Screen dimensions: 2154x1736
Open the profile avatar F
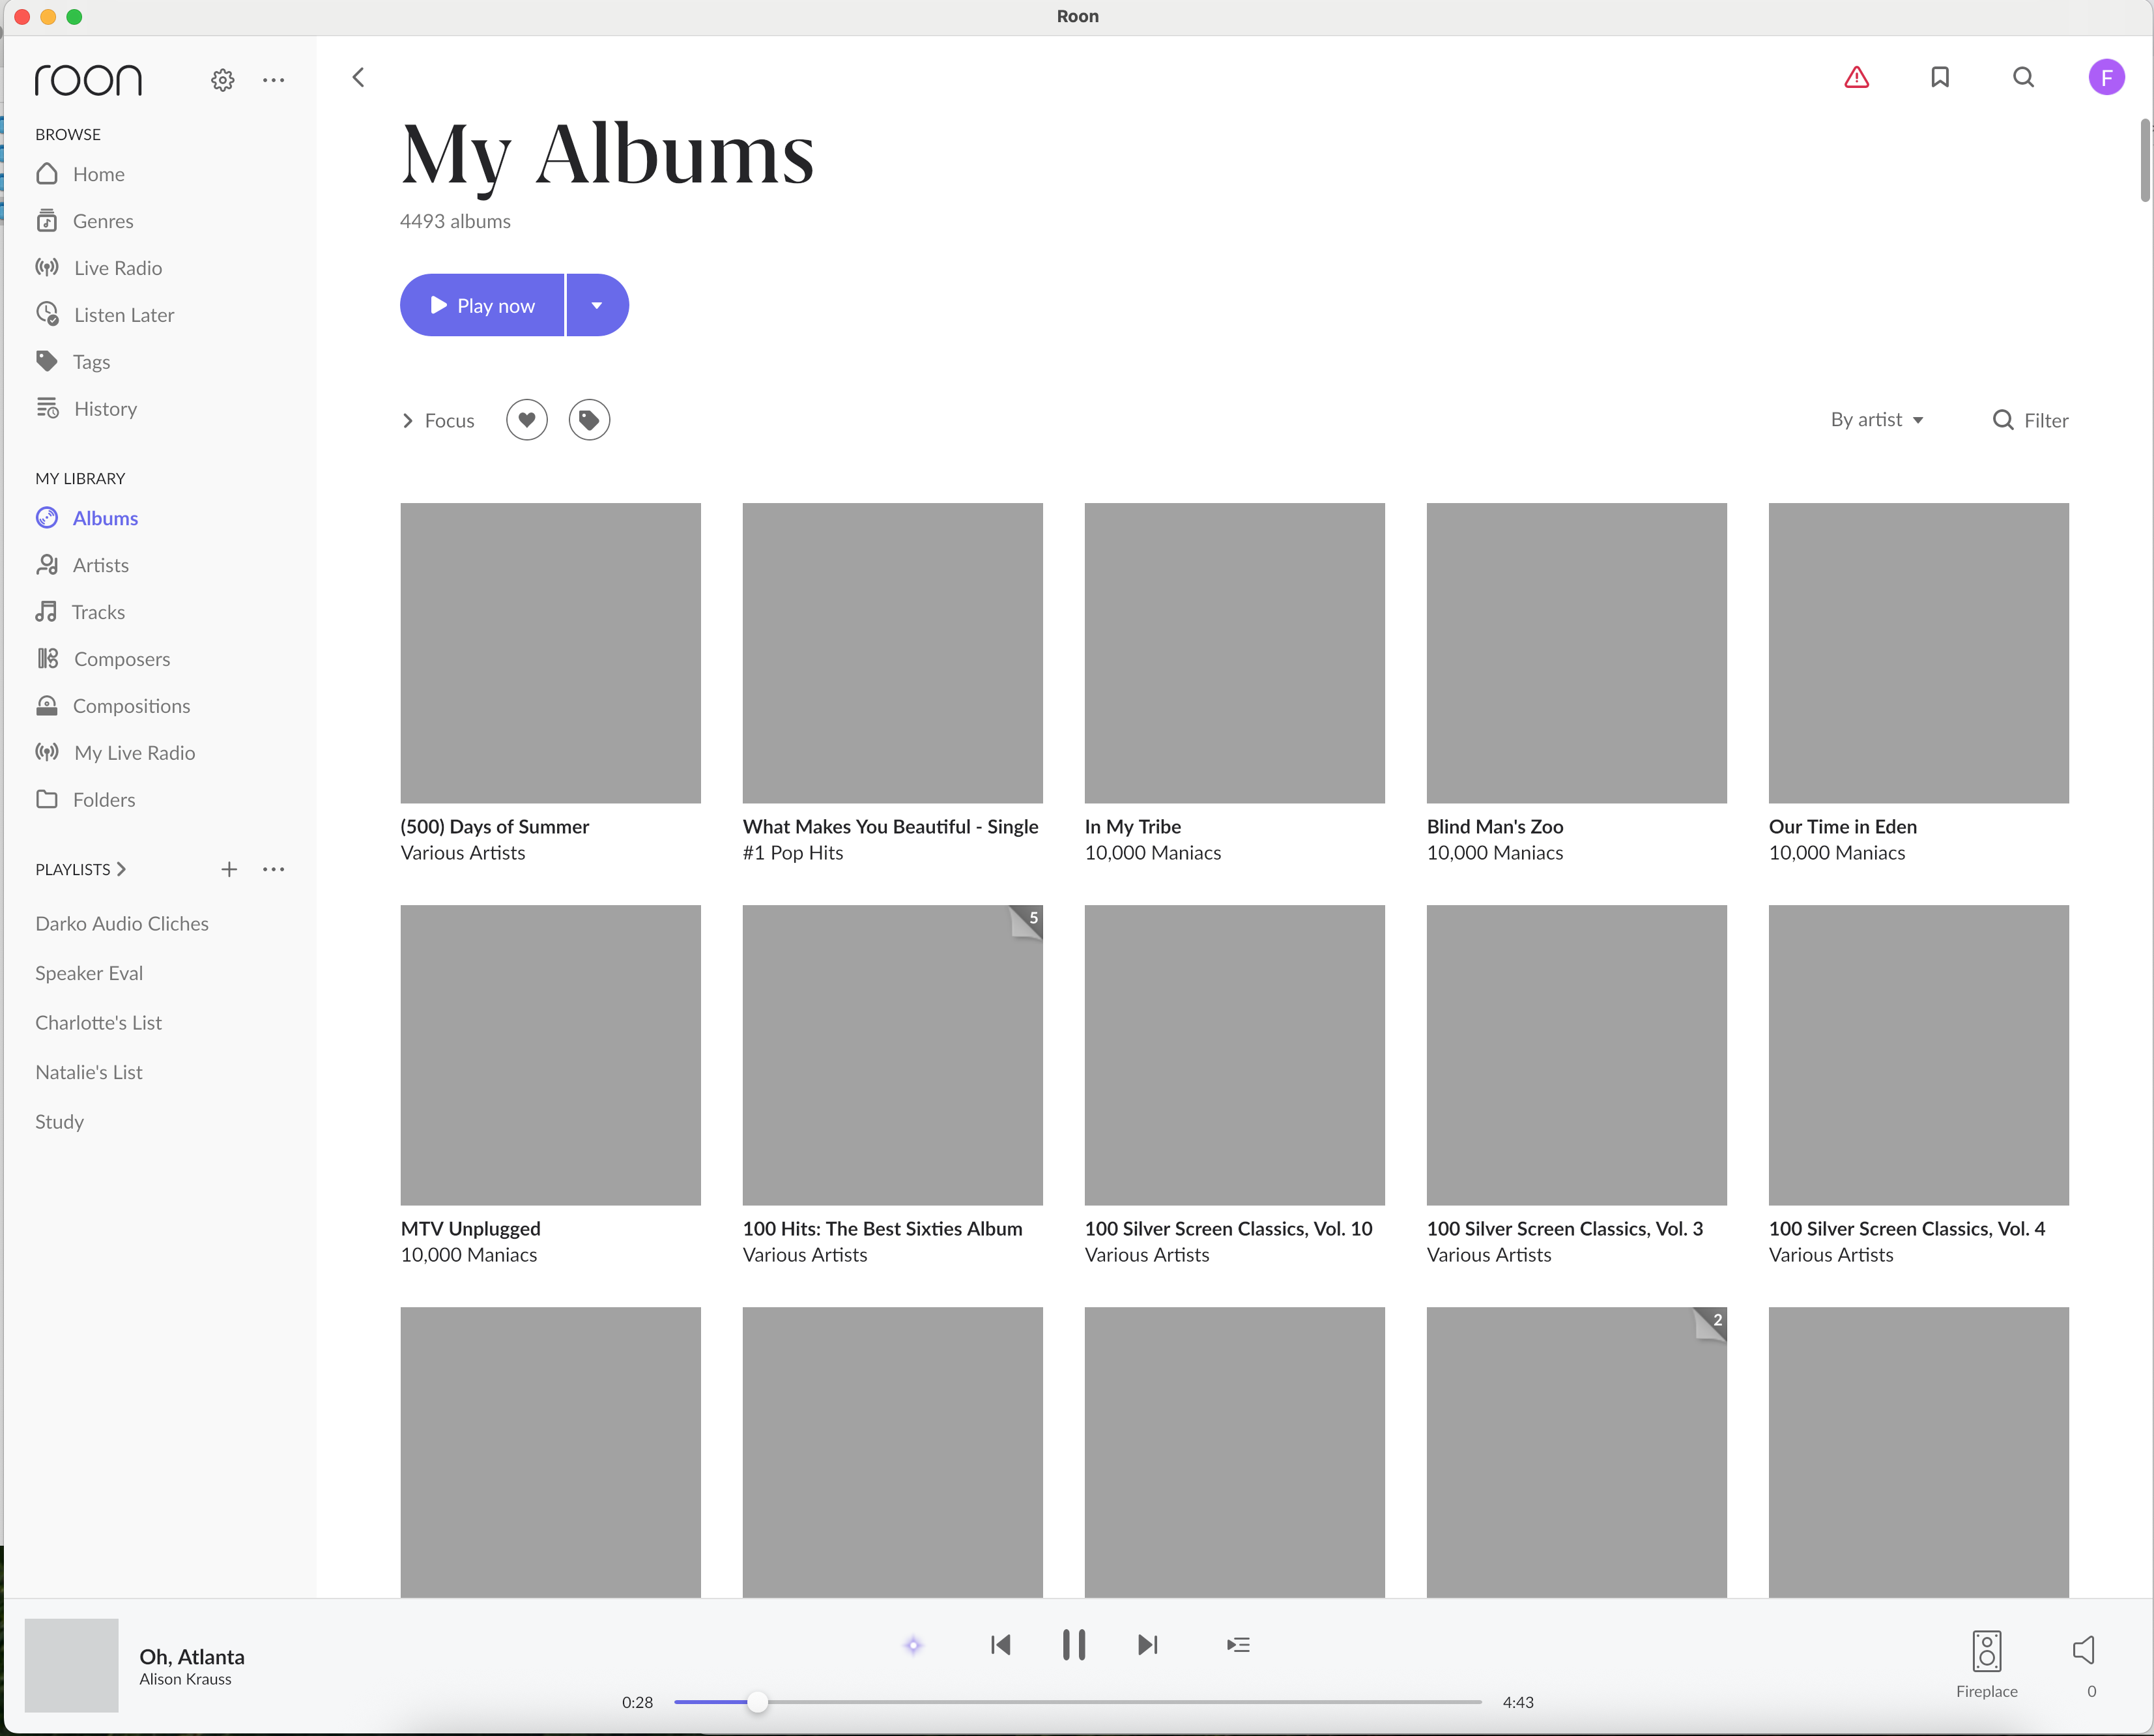[2107, 77]
